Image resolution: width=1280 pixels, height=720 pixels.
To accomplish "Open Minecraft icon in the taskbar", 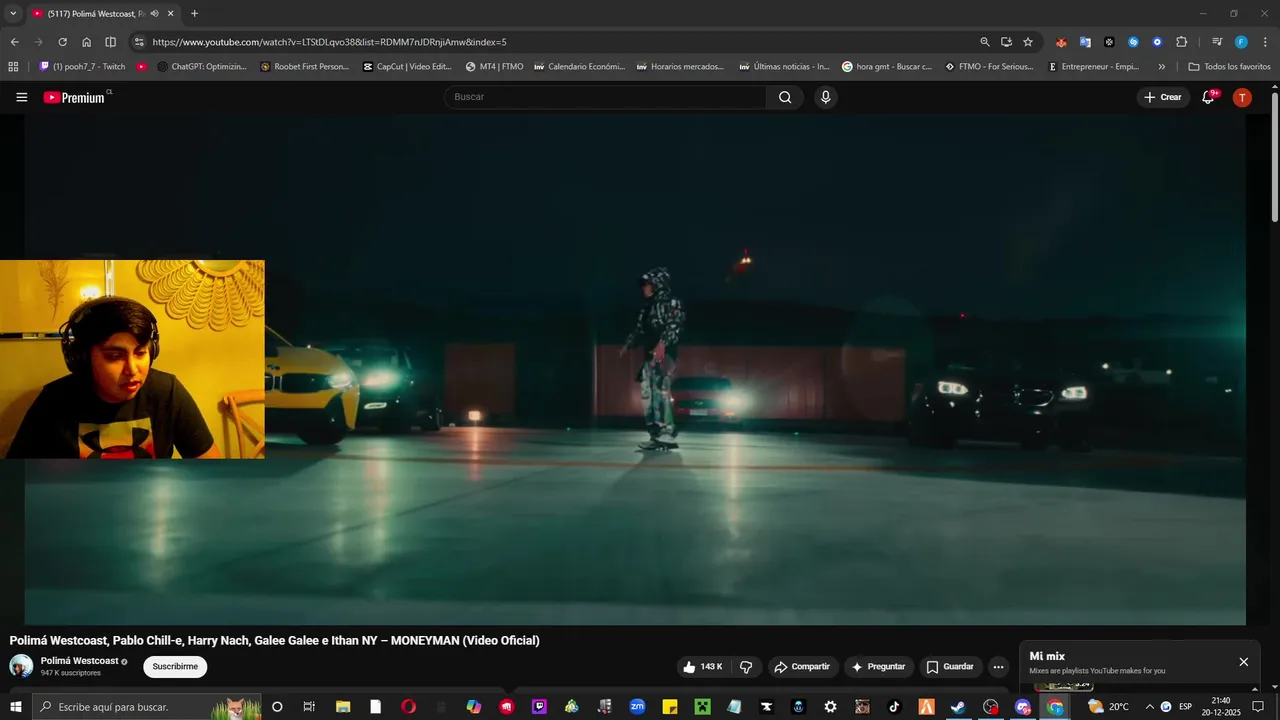I will pyautogui.click(x=702, y=707).
